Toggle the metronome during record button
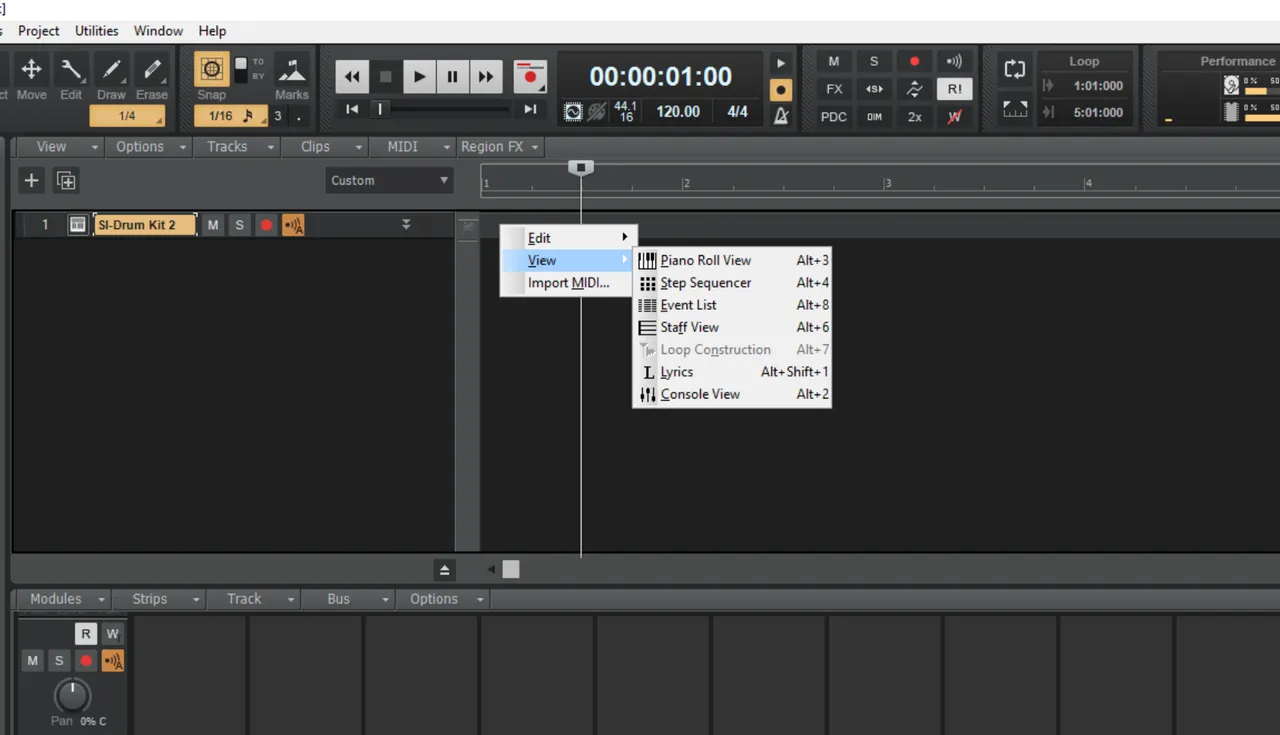1280x735 pixels. point(781,90)
